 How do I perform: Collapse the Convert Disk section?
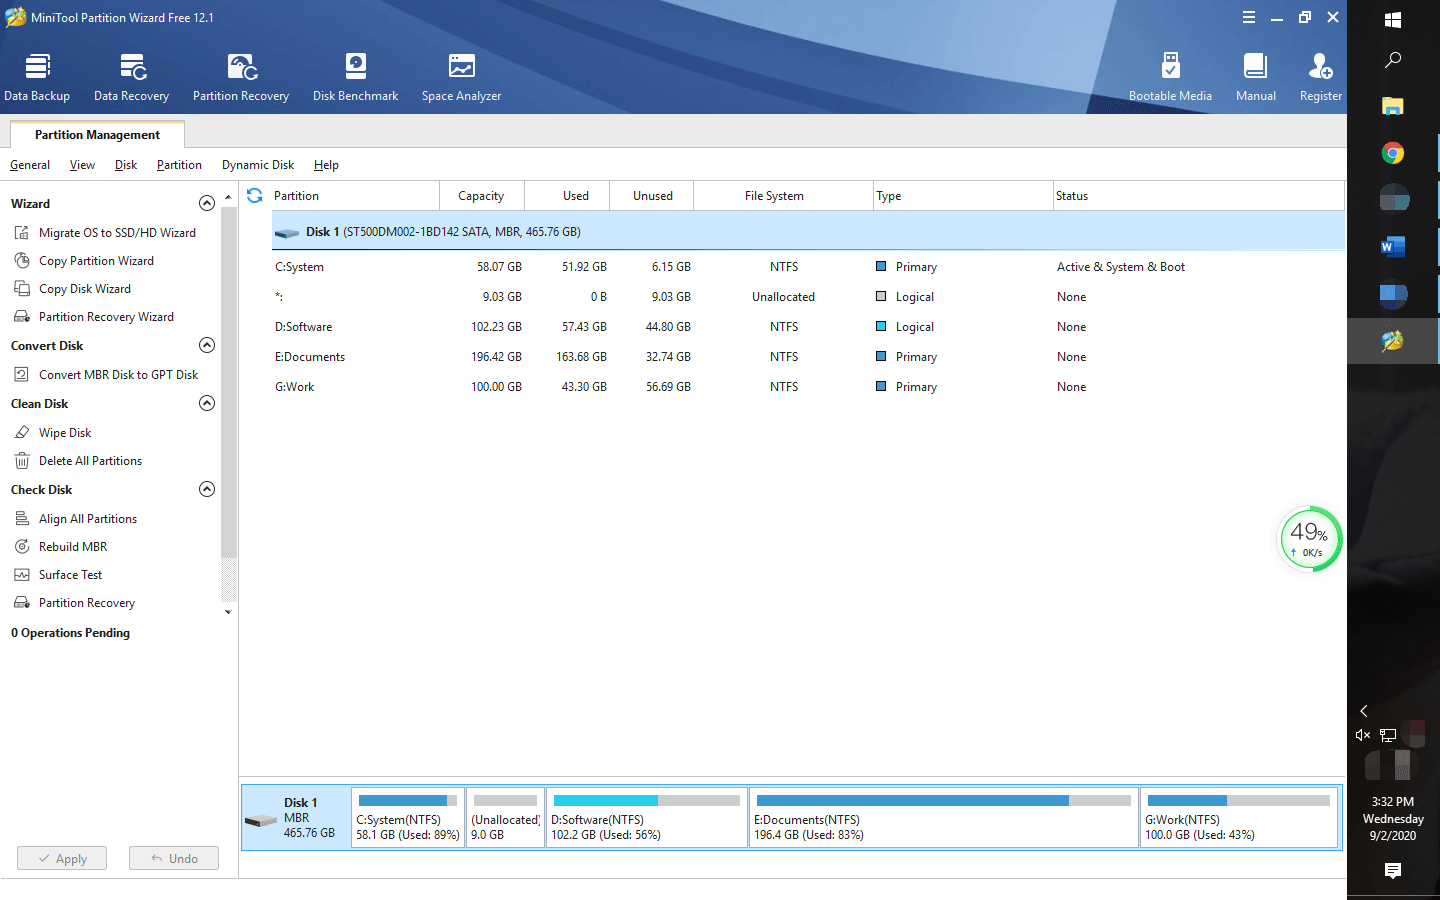pos(207,345)
